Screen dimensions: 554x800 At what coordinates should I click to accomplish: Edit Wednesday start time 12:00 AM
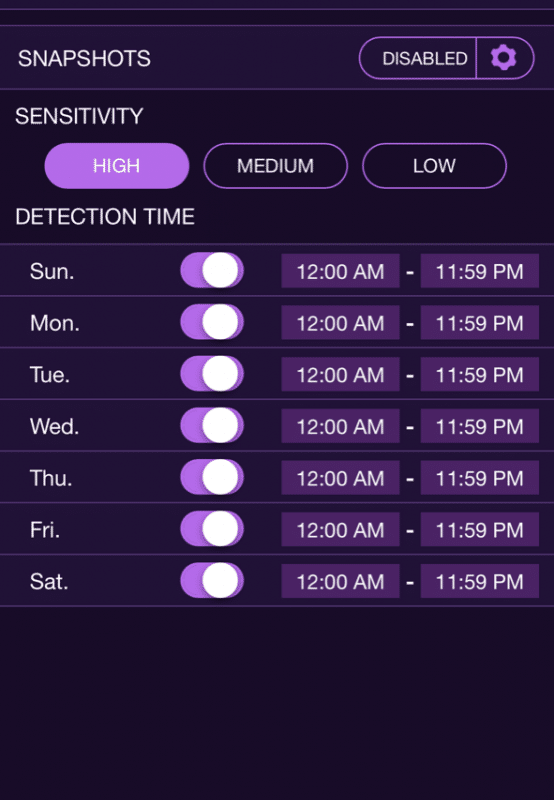(x=340, y=426)
